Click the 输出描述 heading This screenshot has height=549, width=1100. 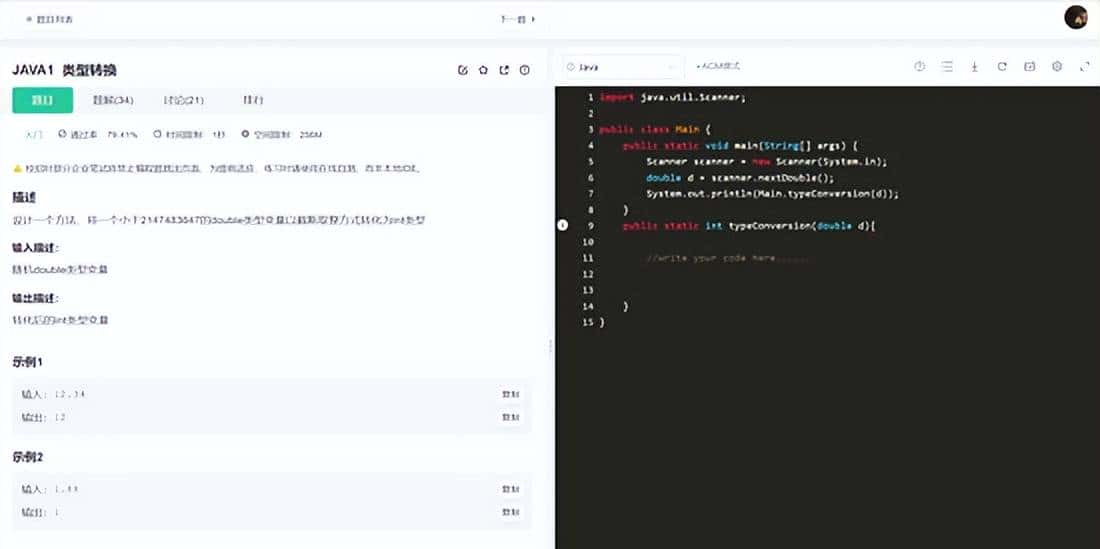35,298
